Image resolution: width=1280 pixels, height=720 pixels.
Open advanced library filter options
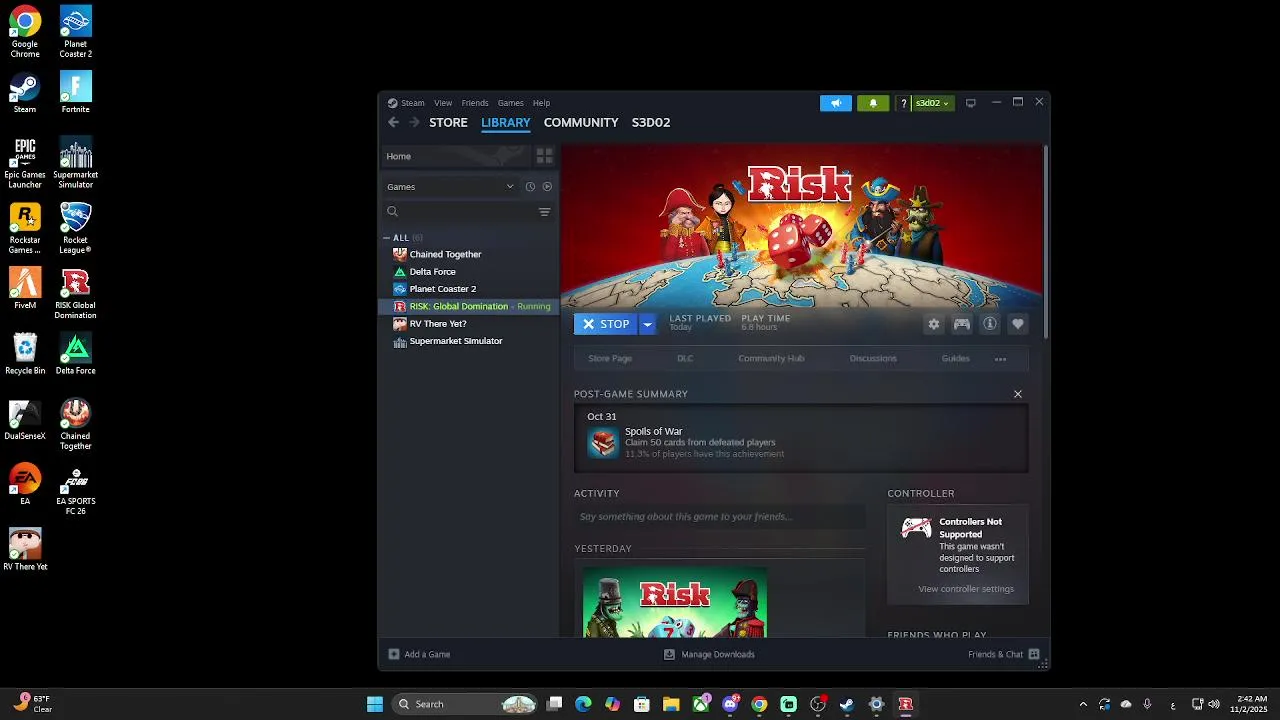point(544,212)
